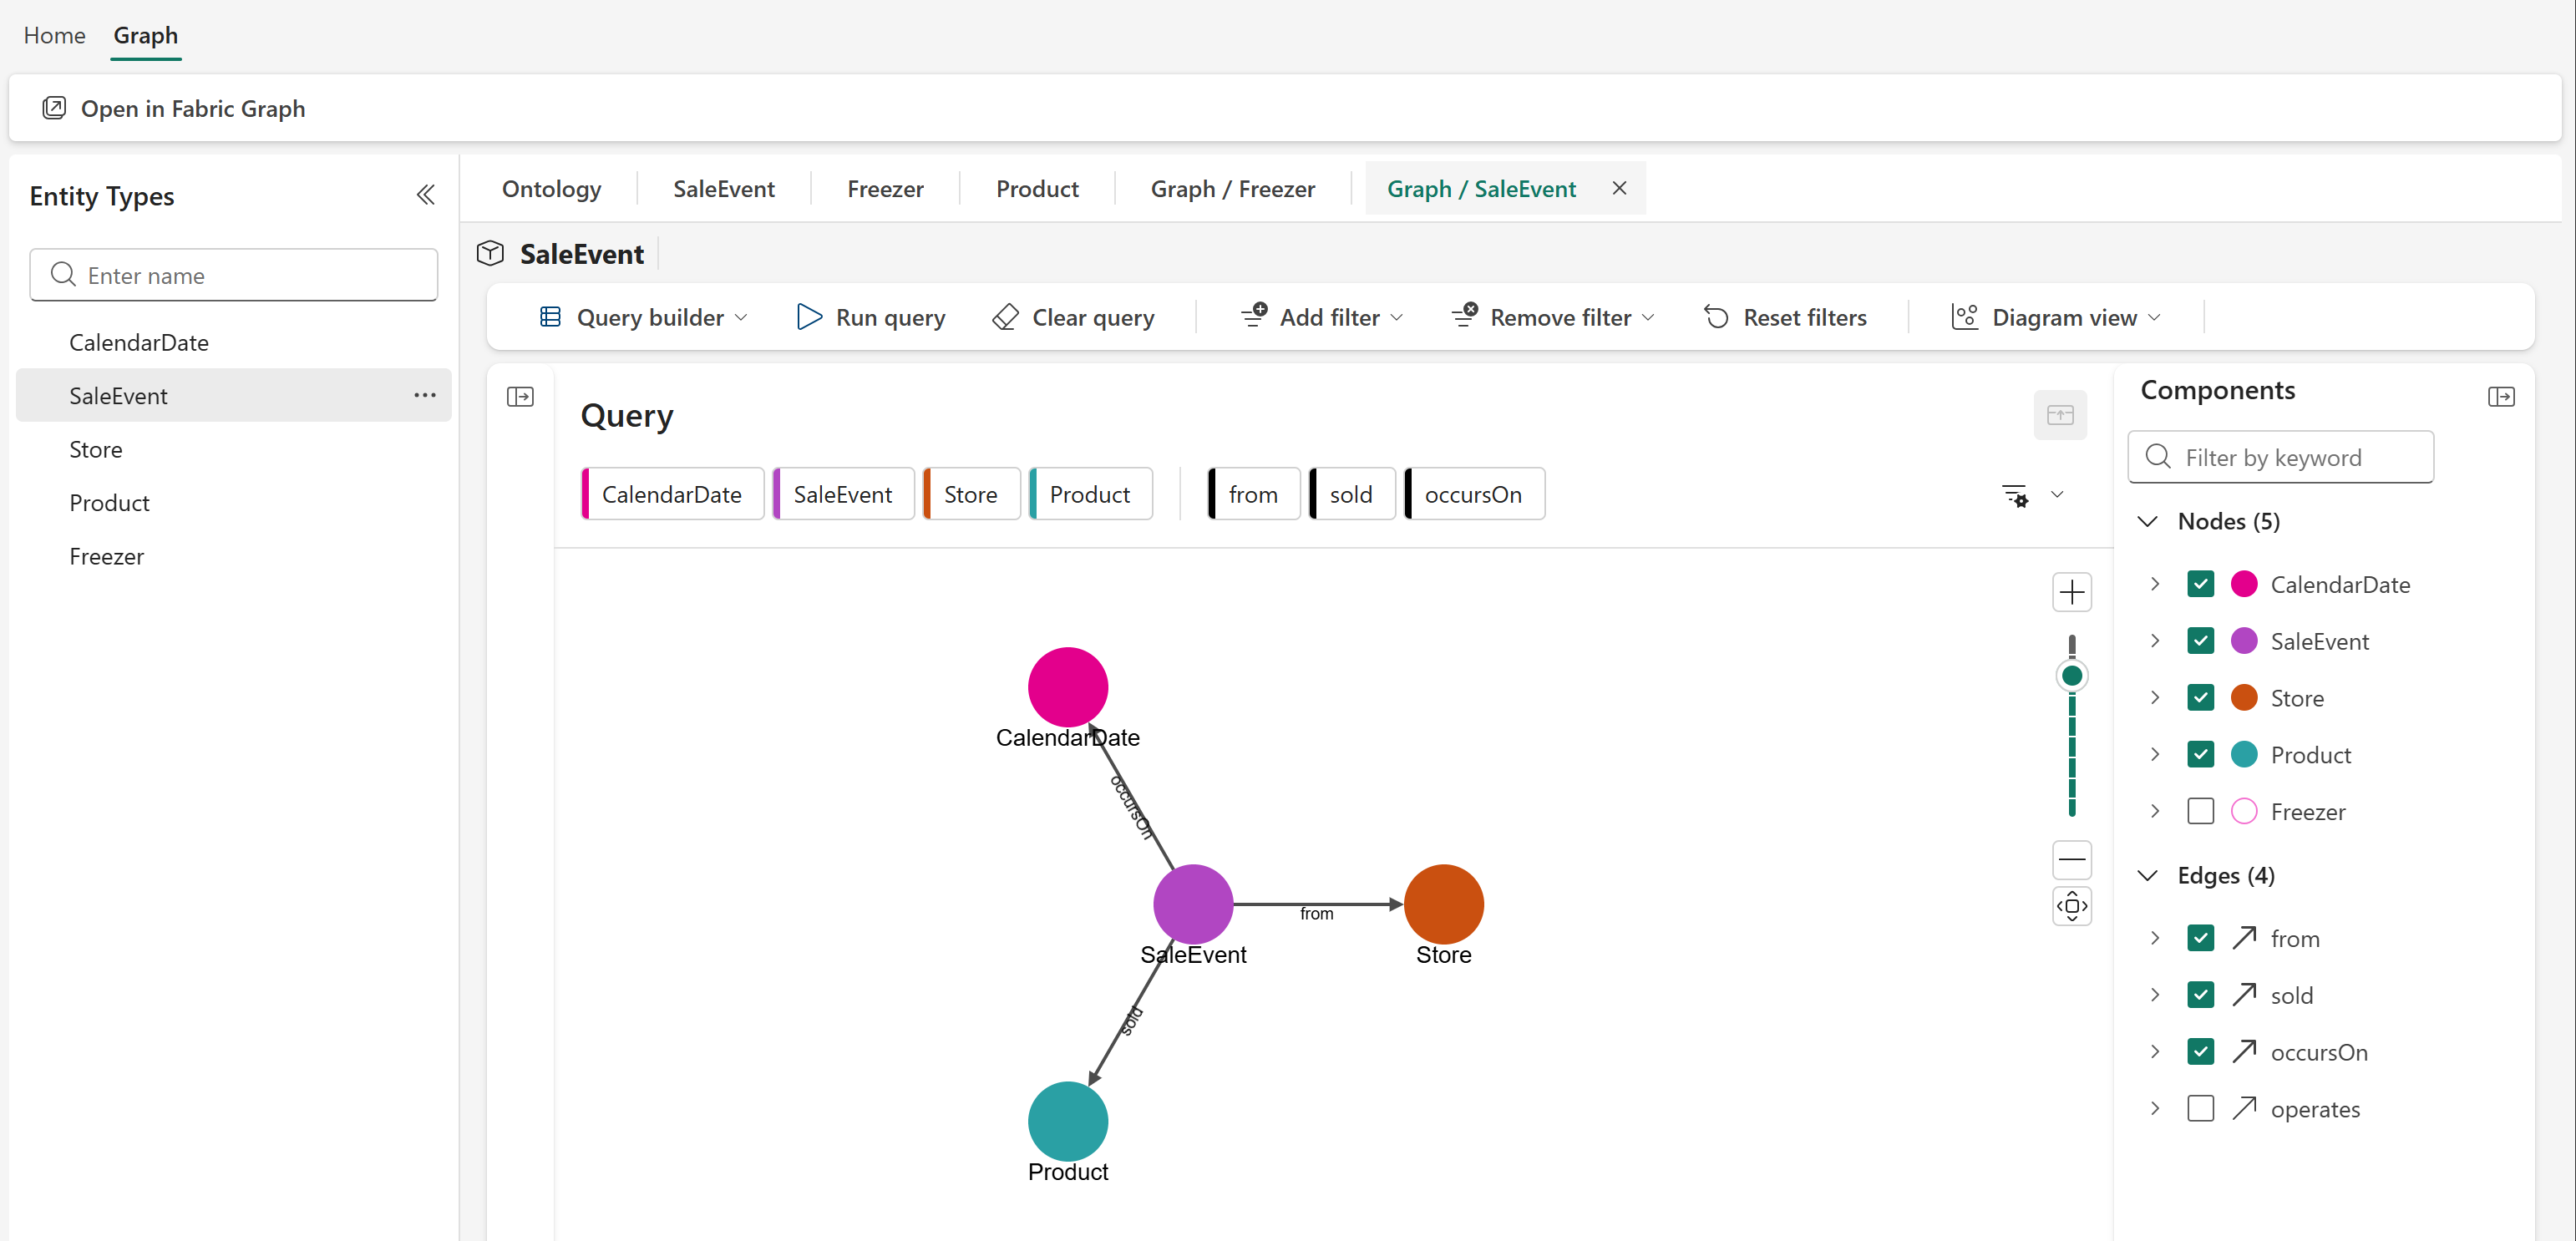Click the zoom in plus button
The image size is (2576, 1241).
[2071, 592]
